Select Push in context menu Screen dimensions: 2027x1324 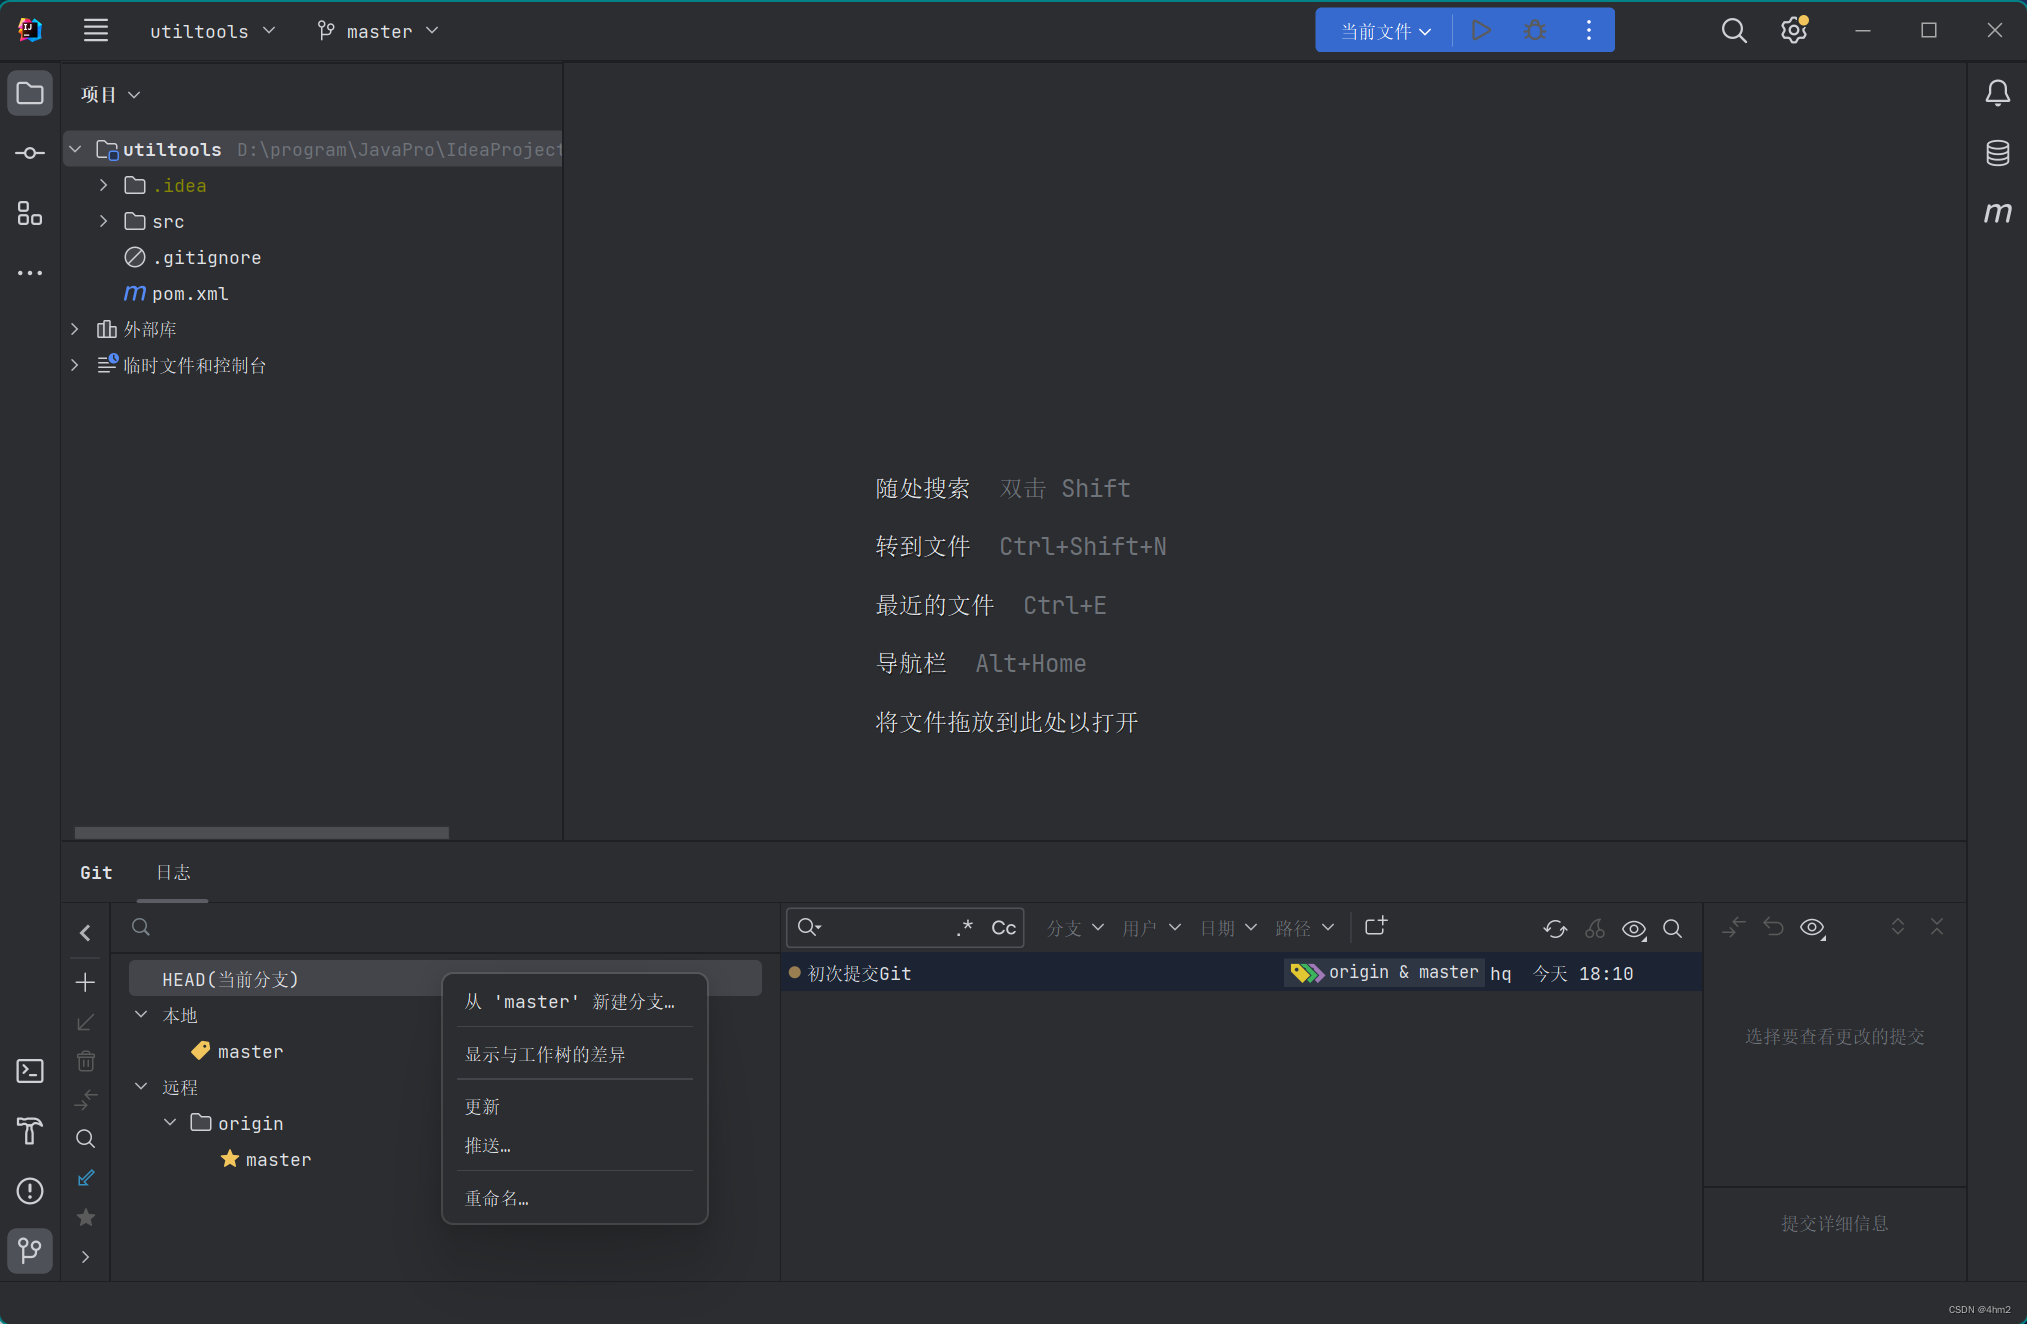point(574,1145)
